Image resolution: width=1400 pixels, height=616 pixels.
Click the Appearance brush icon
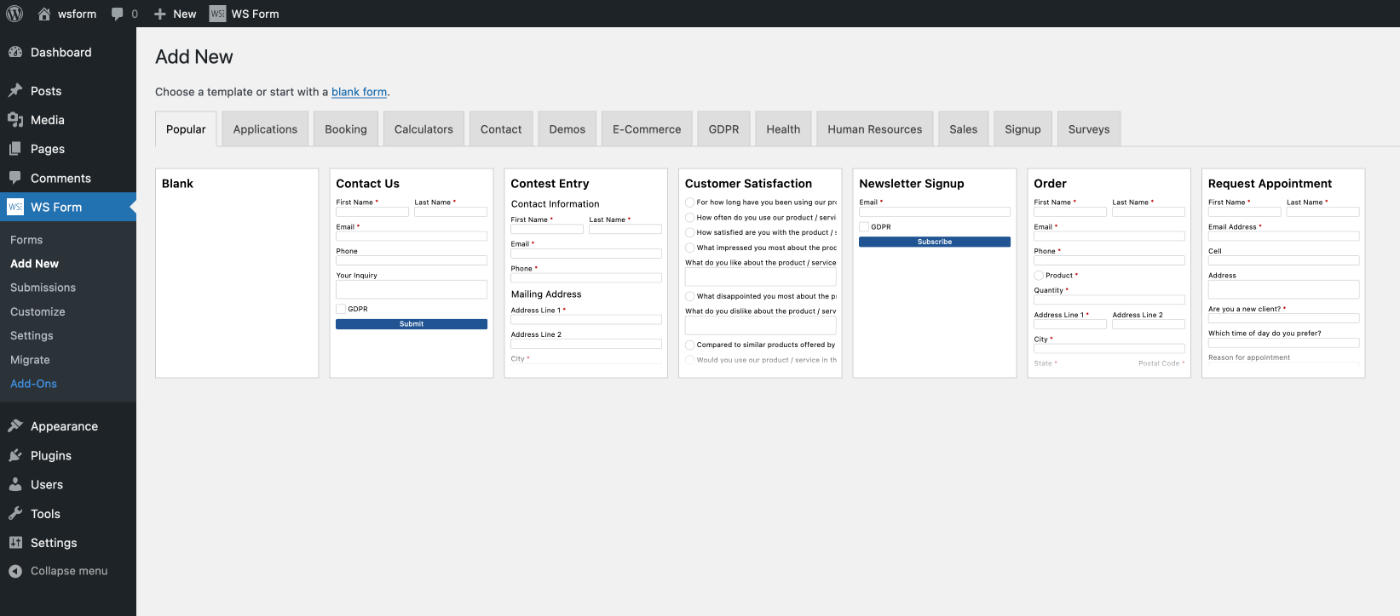pyautogui.click(x=16, y=425)
